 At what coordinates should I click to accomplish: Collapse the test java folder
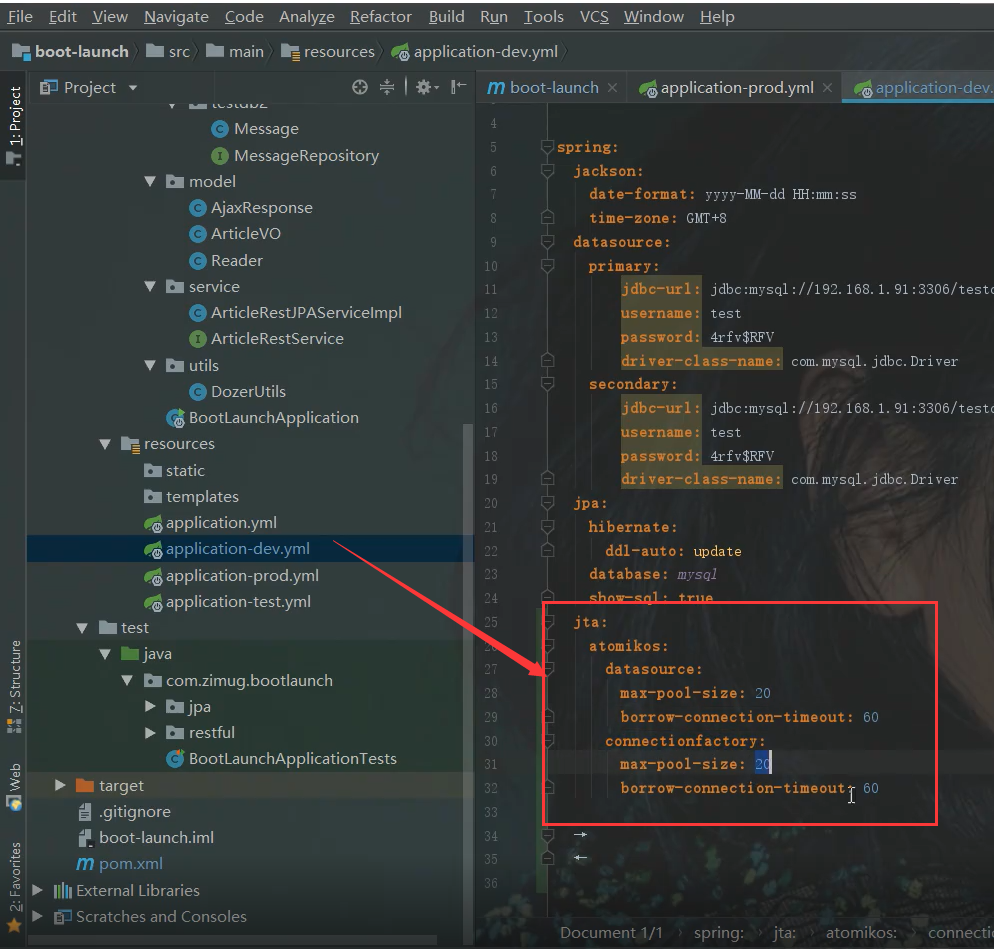click(105, 654)
